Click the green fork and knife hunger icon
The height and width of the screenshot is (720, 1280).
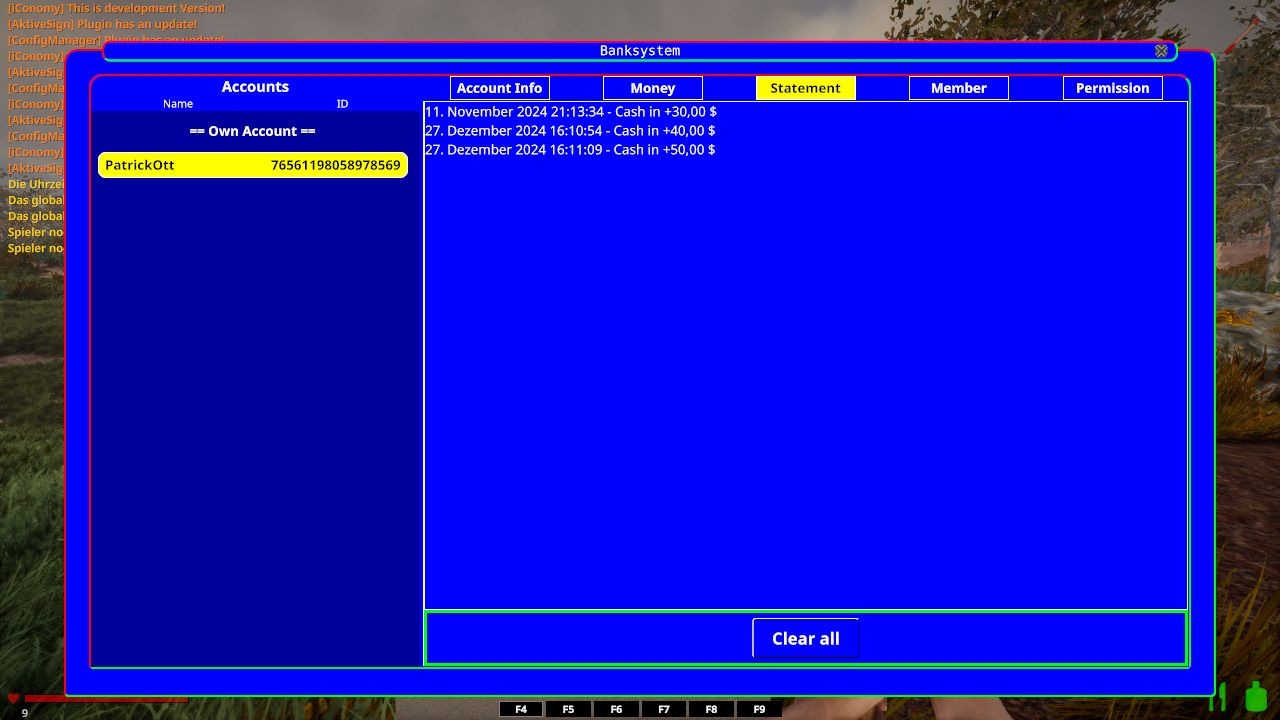tap(1221, 696)
